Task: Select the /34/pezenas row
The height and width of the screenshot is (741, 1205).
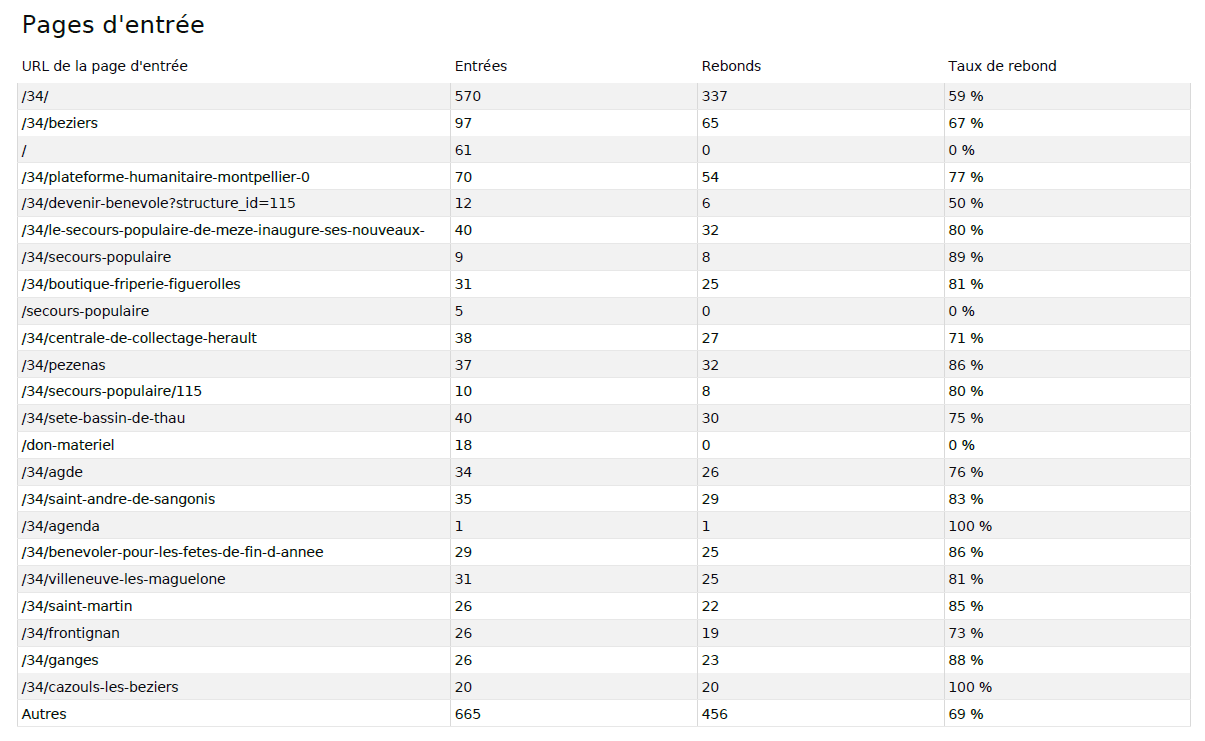Action: click(63, 365)
